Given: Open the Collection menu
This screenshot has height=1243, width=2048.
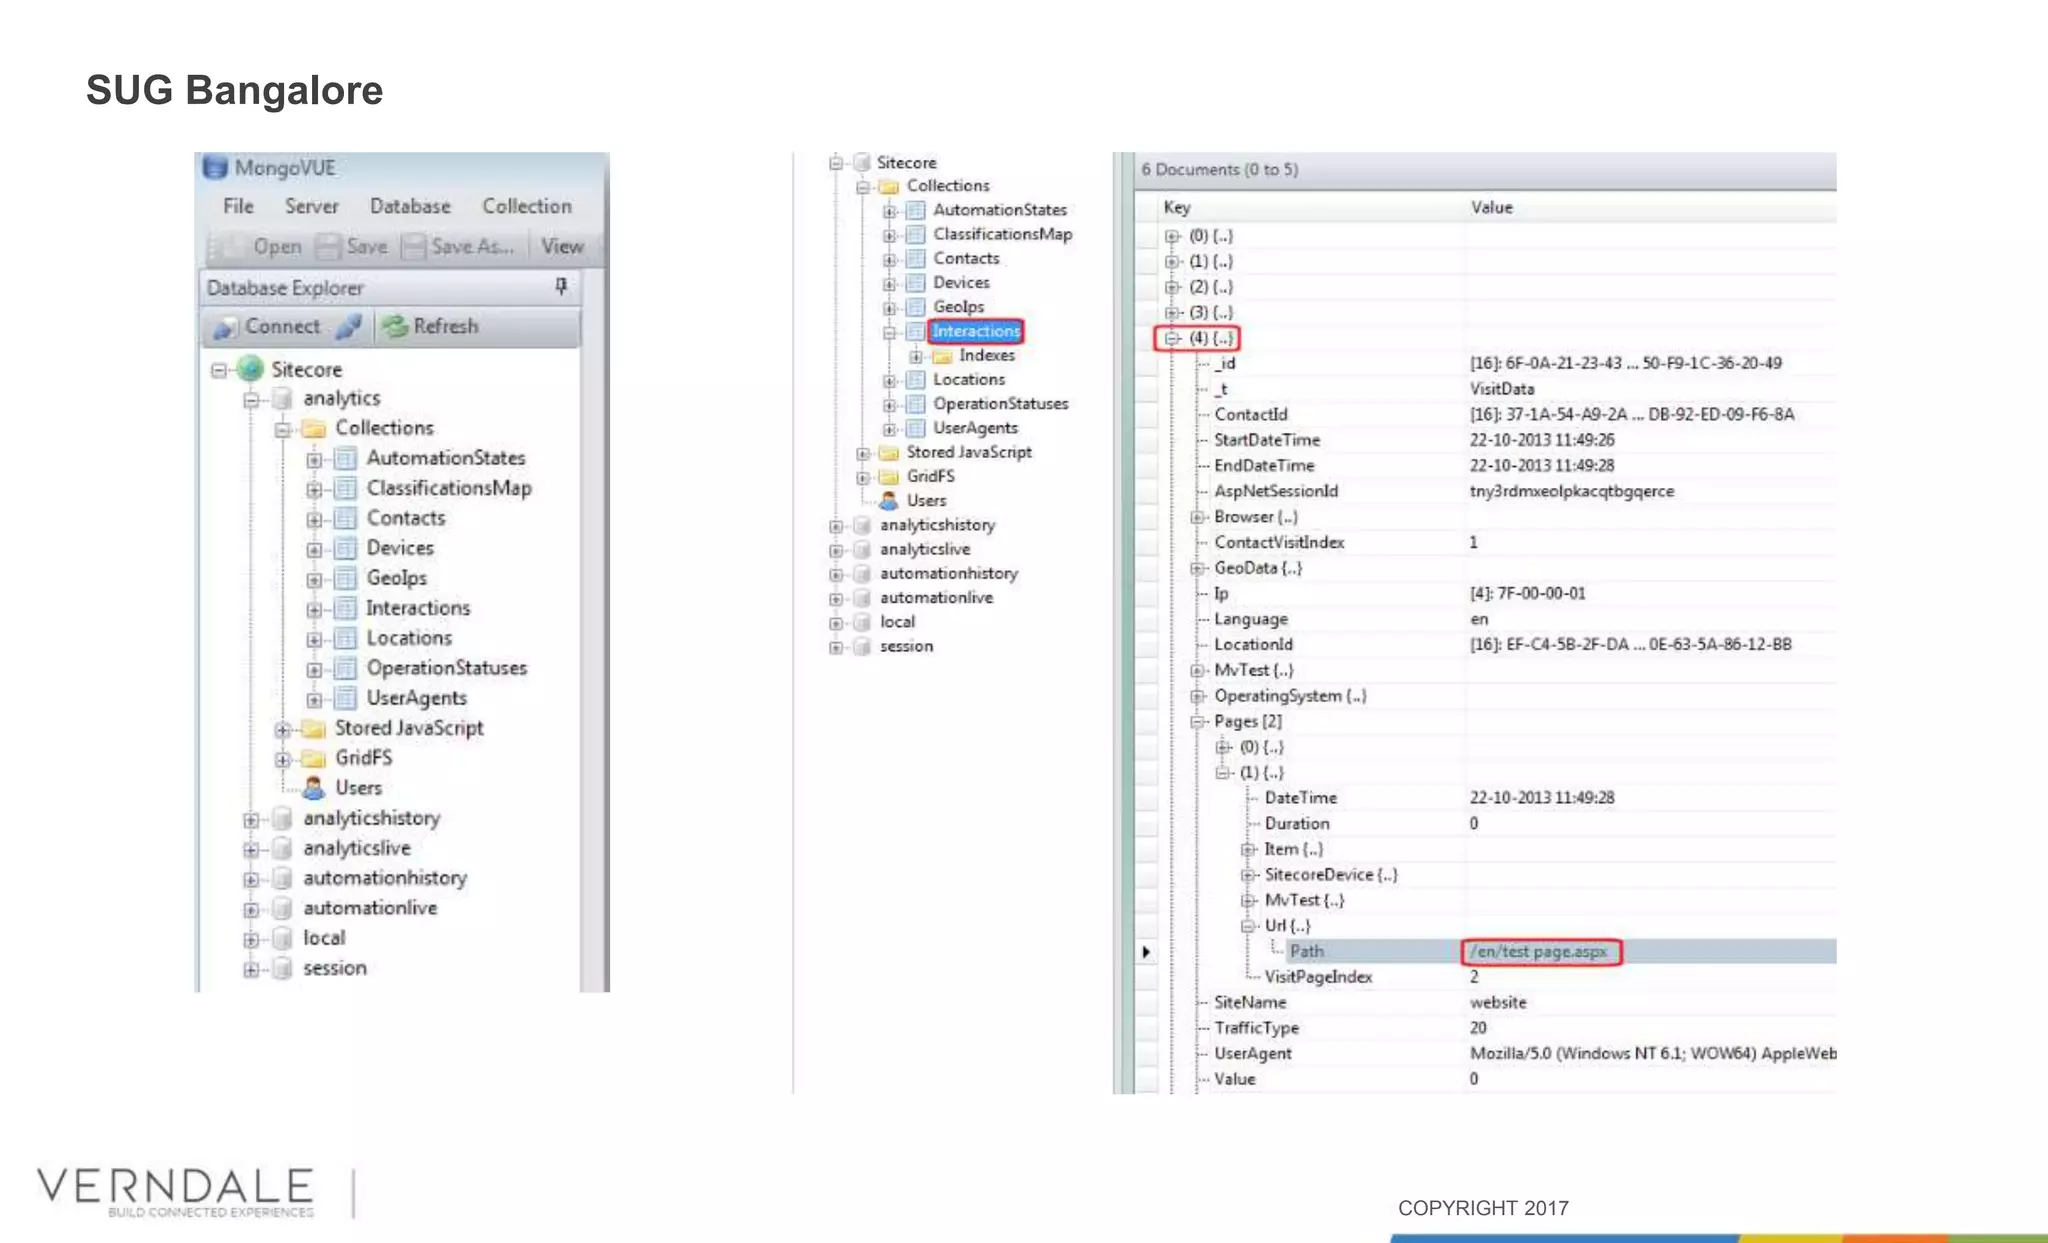Looking at the screenshot, I should tap(527, 206).
